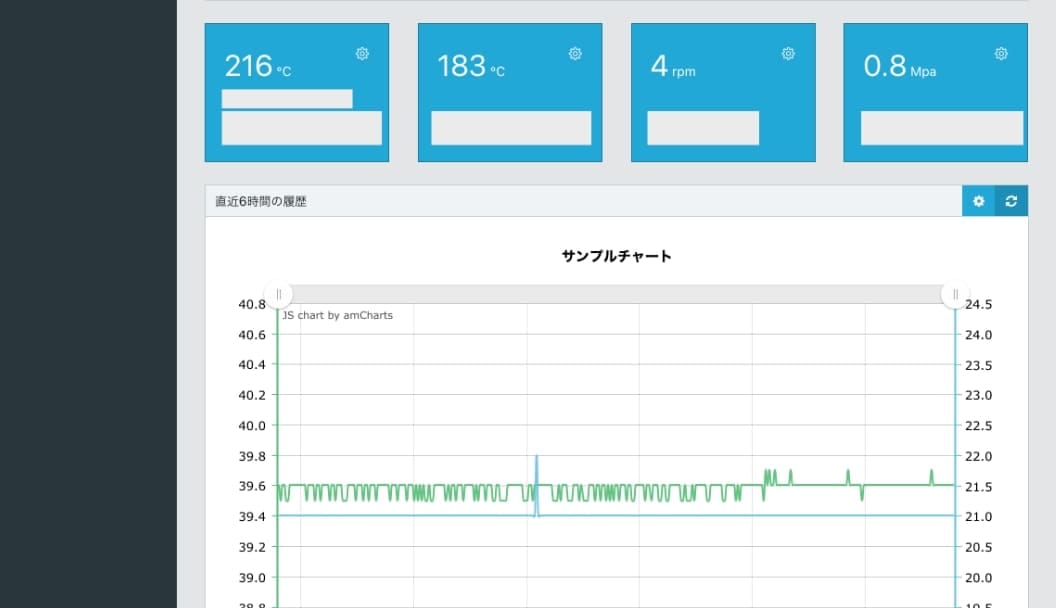Click the サンプルチャート chart title

point(616,256)
